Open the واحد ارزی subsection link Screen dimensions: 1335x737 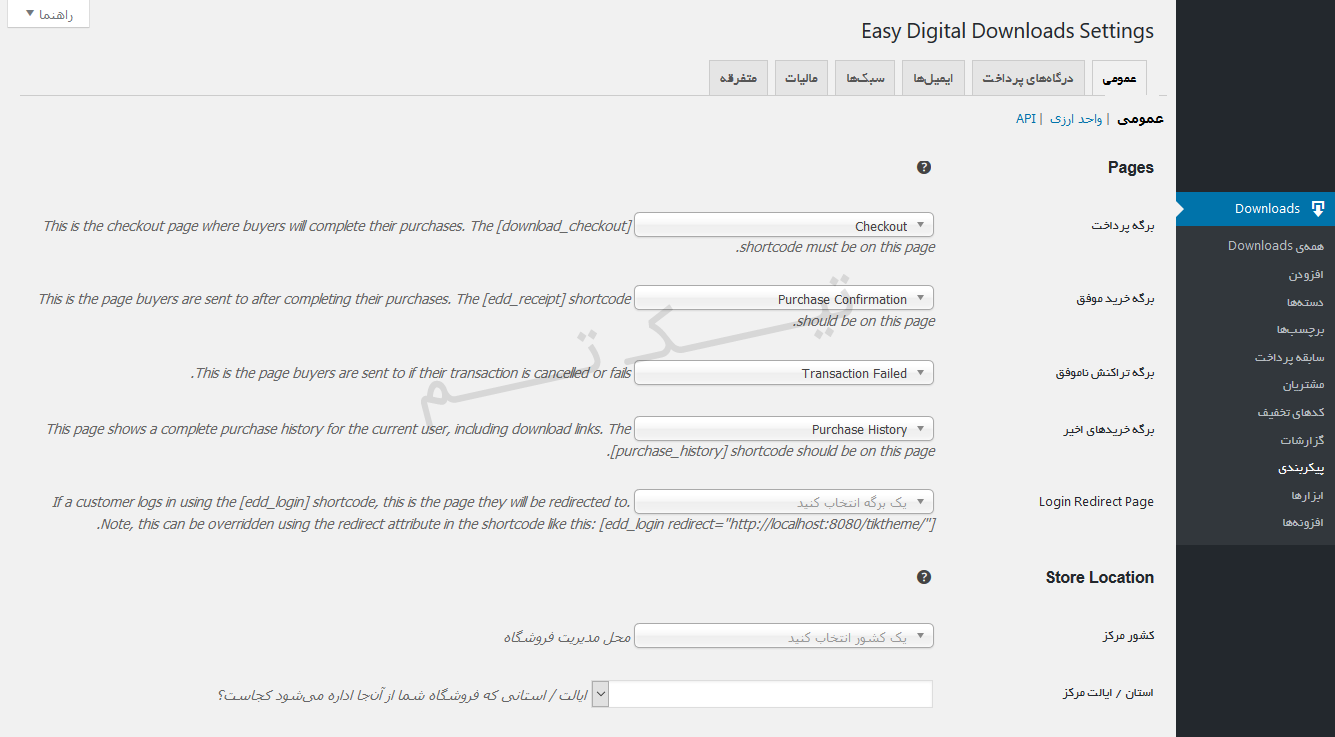(x=1076, y=118)
